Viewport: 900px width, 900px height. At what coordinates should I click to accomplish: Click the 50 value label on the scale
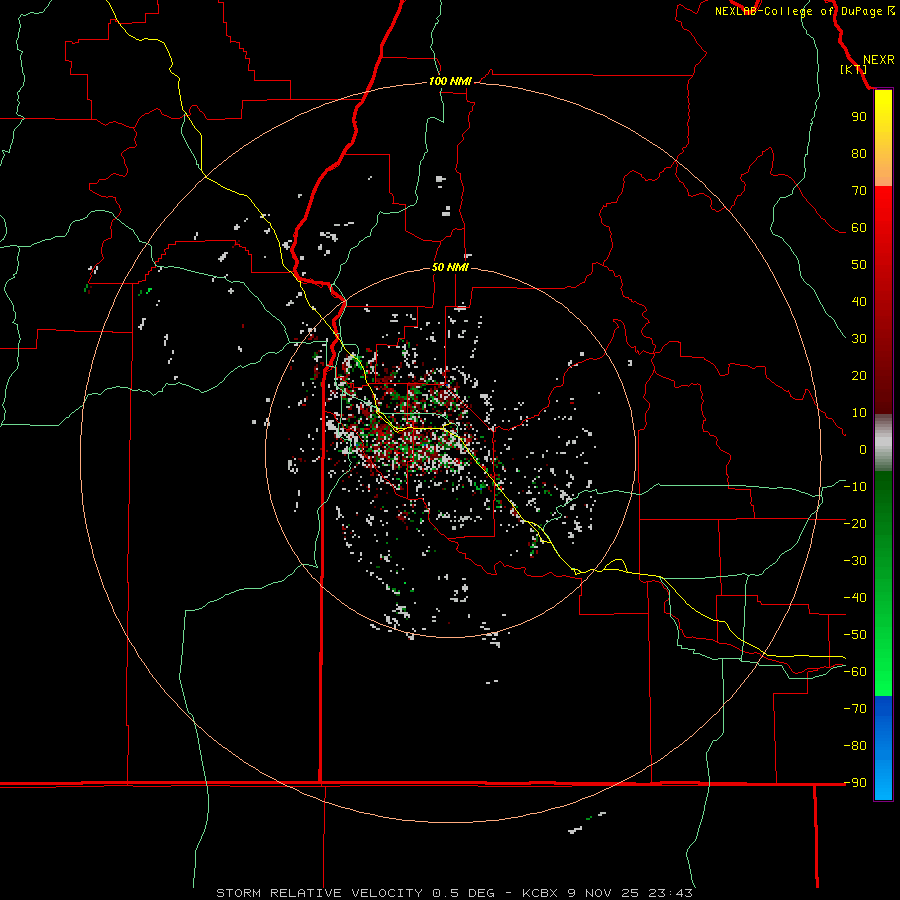pos(859,265)
